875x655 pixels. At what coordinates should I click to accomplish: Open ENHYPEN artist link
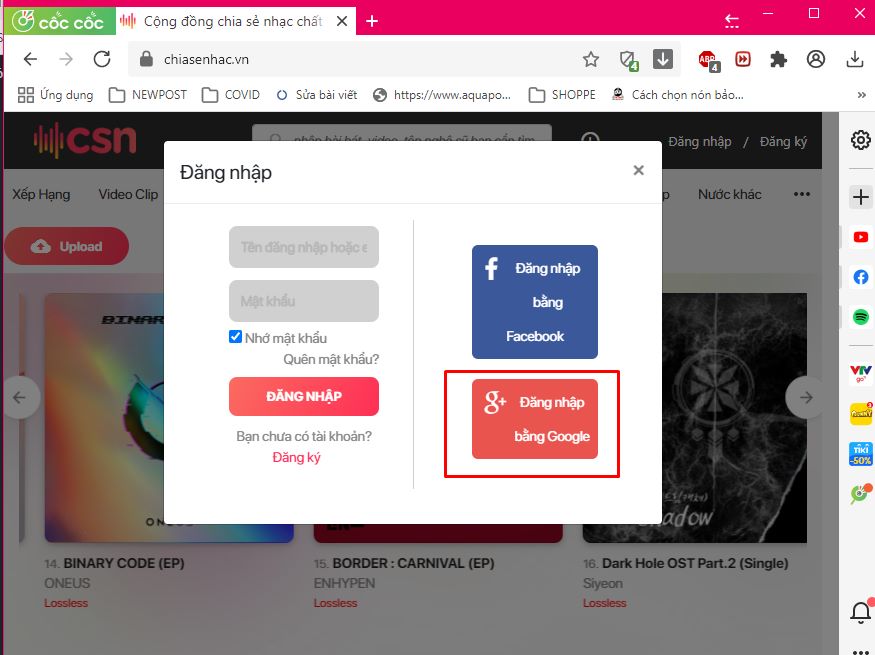click(x=344, y=584)
